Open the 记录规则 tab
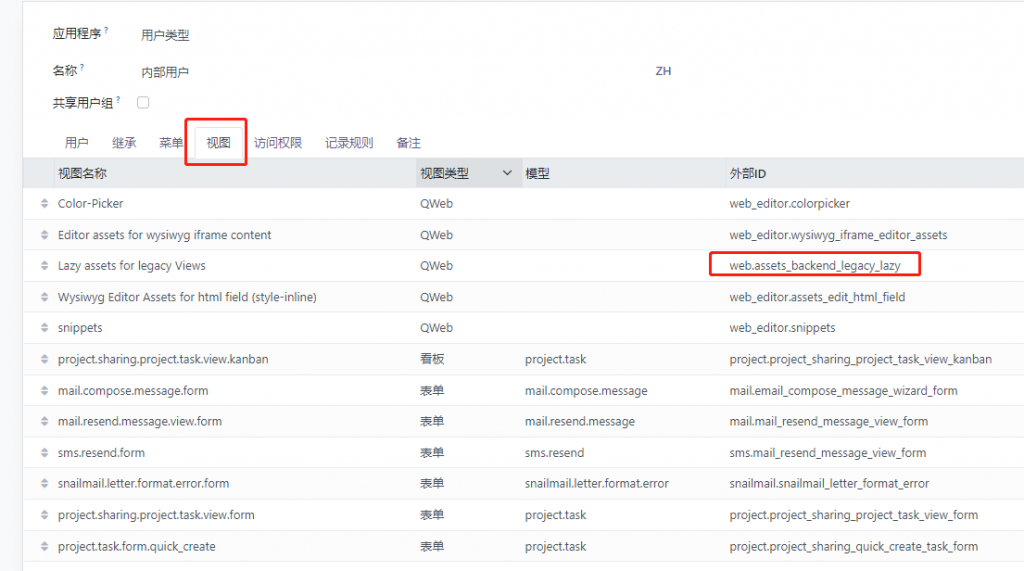The height and width of the screenshot is (571, 1024). point(349,142)
